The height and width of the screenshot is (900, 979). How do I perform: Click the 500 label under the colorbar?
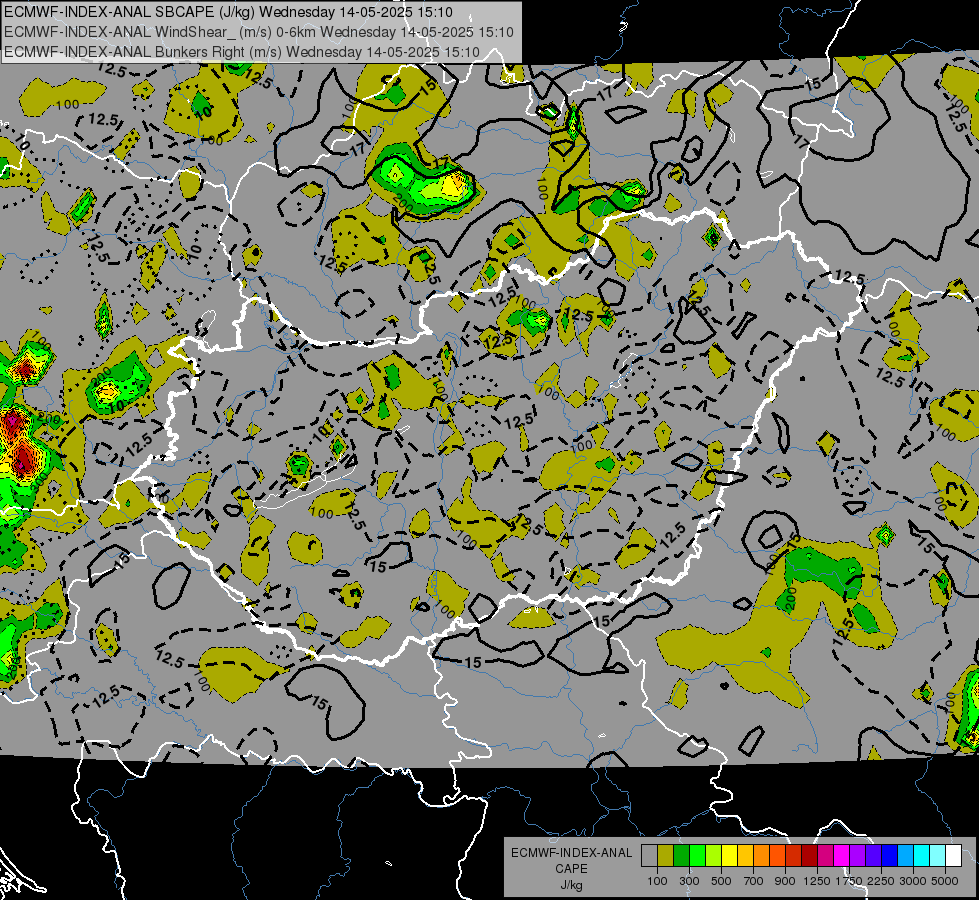[722, 881]
